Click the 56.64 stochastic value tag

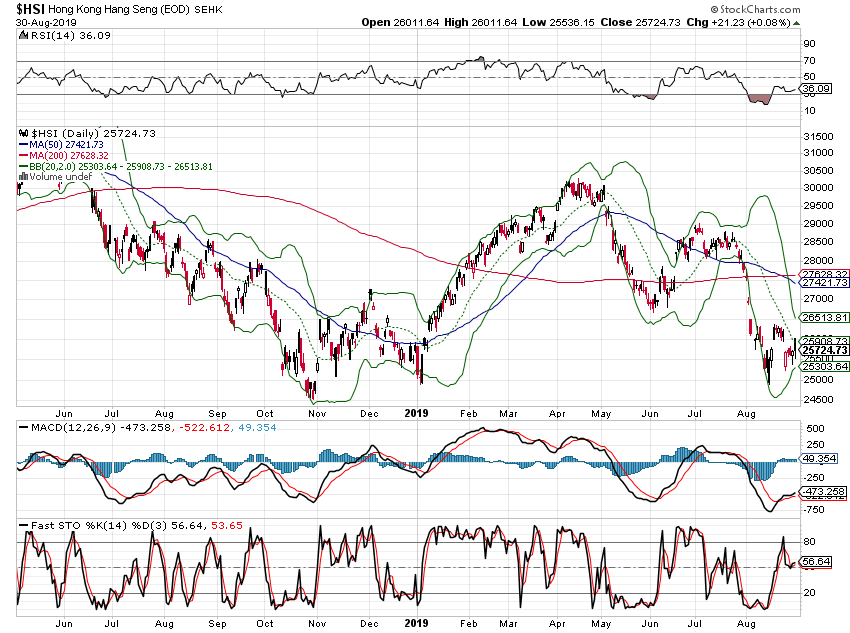coord(819,562)
